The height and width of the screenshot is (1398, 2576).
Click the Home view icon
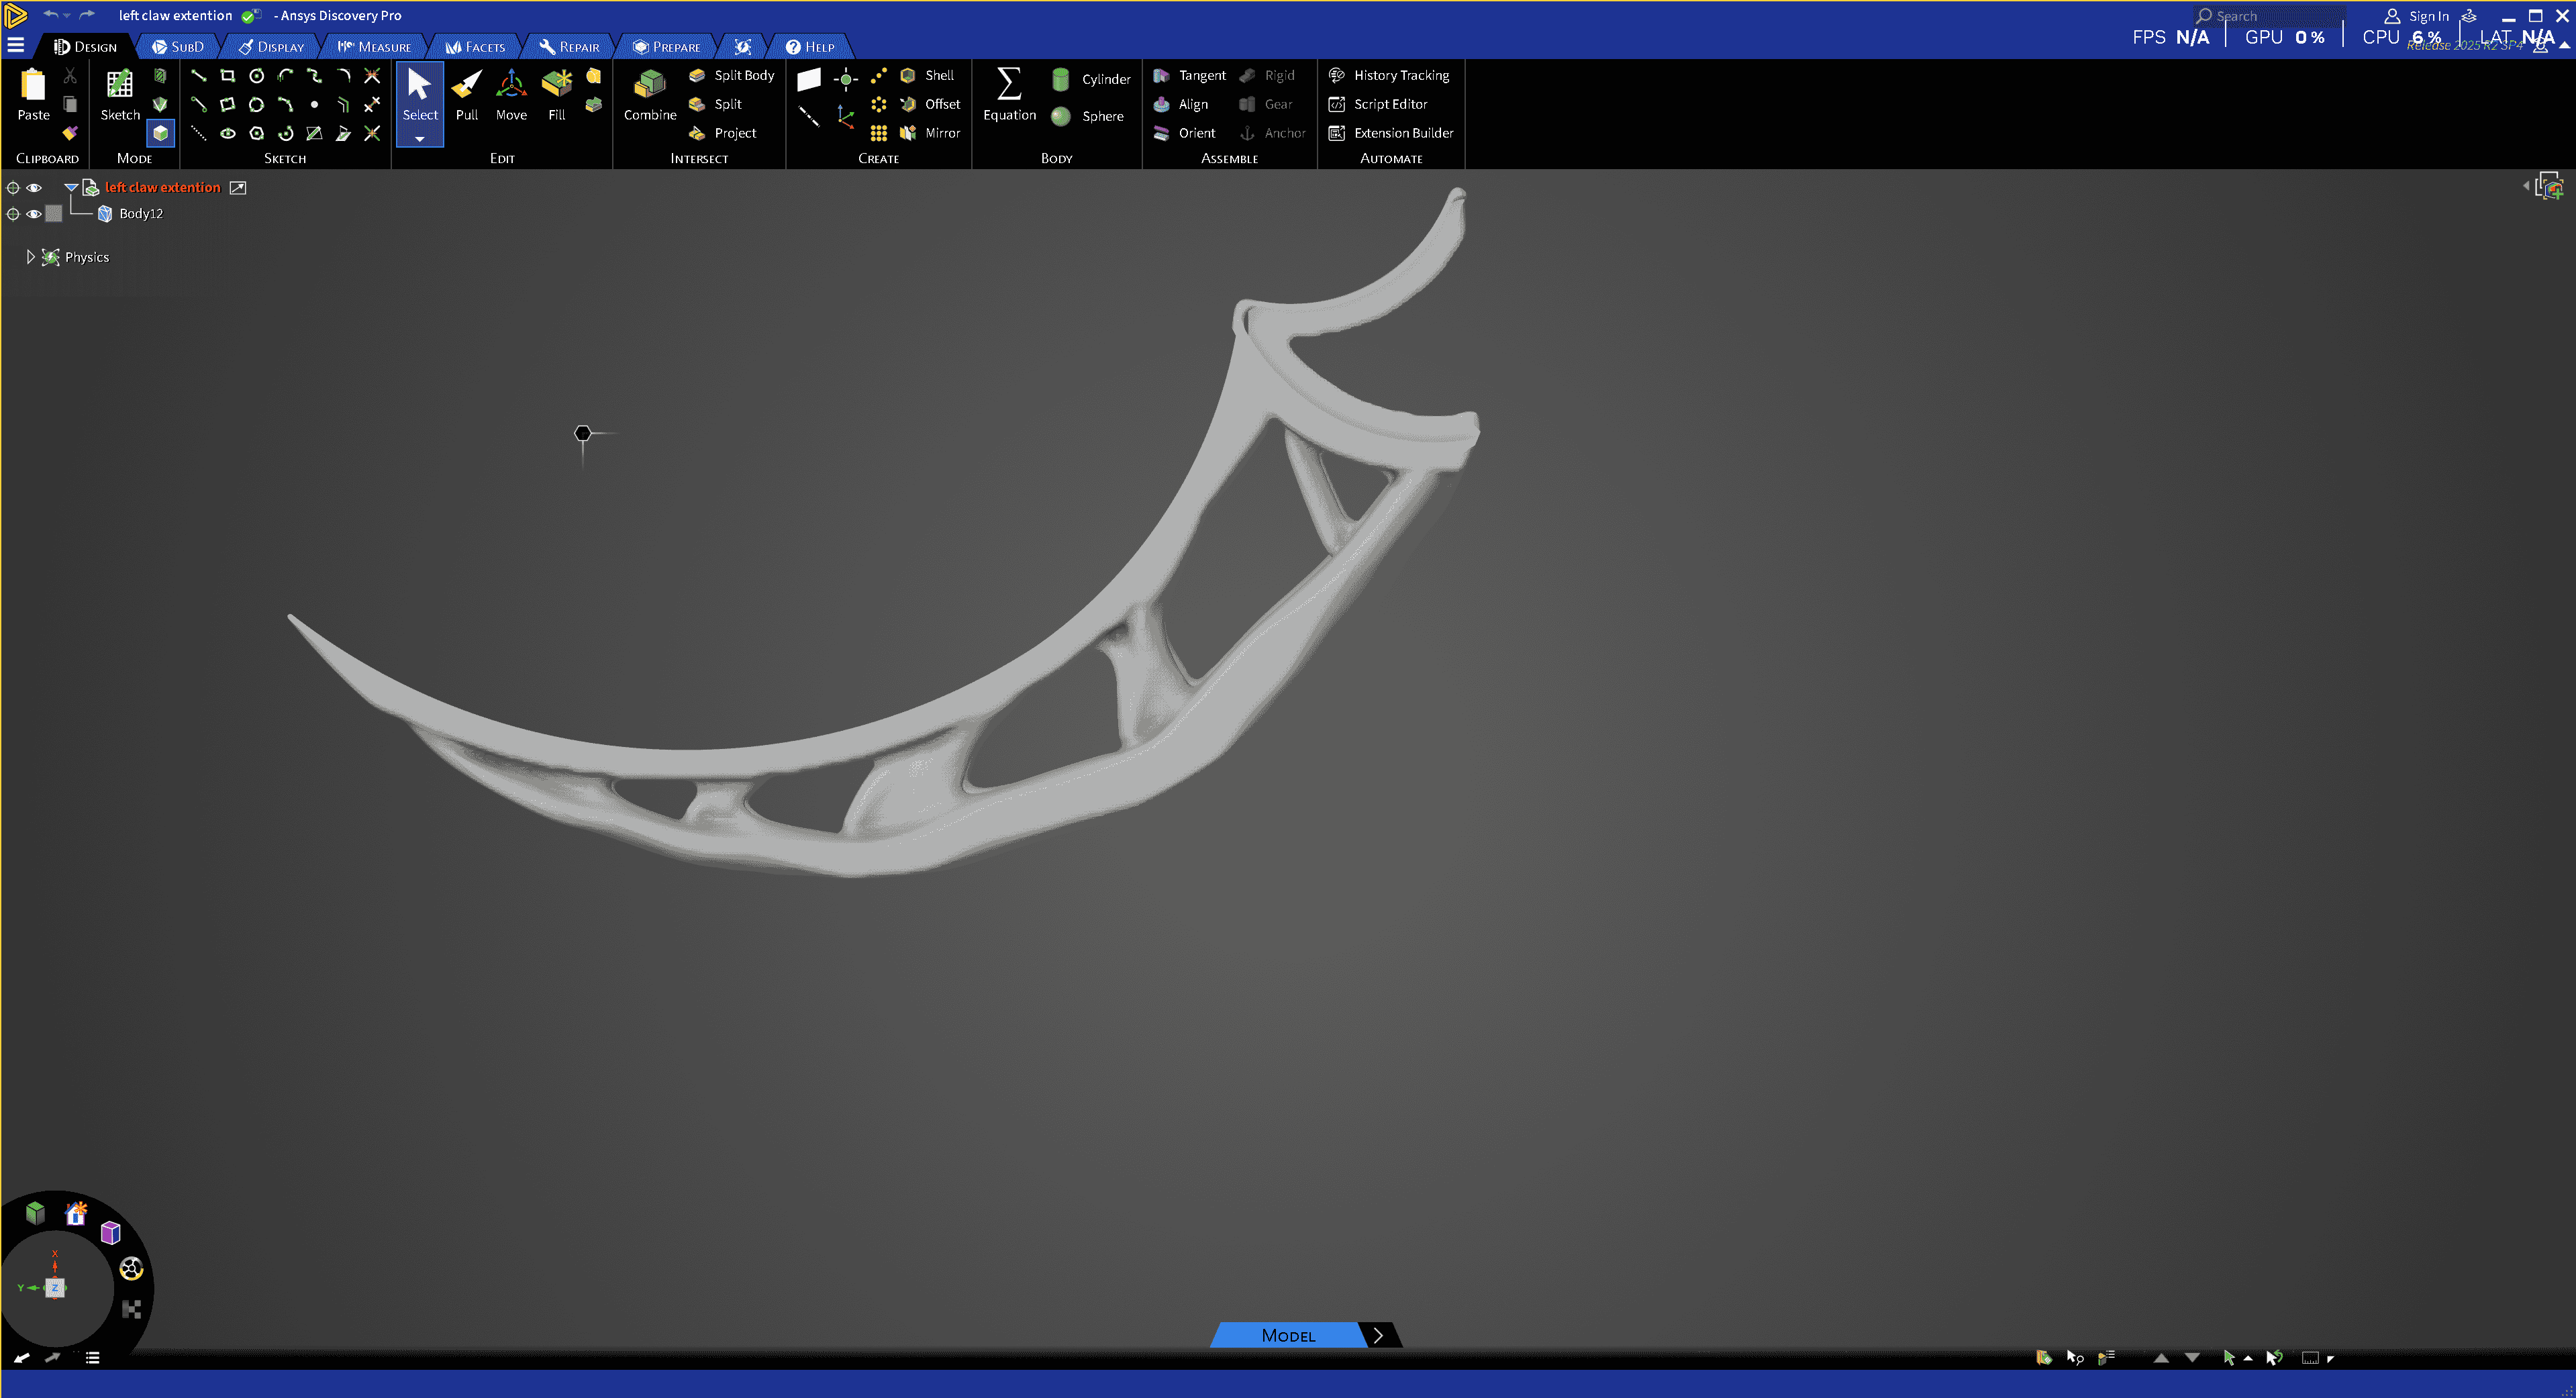click(x=76, y=1214)
